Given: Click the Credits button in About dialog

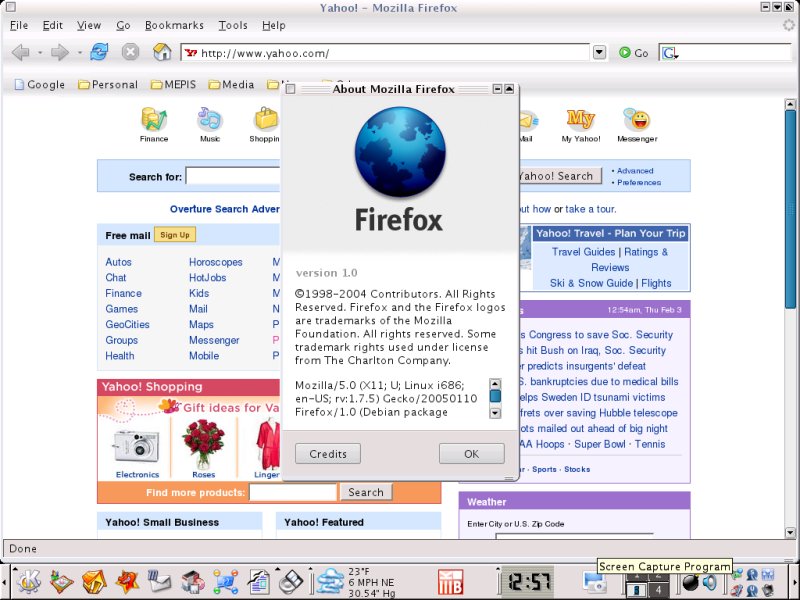Looking at the screenshot, I should tap(328, 454).
